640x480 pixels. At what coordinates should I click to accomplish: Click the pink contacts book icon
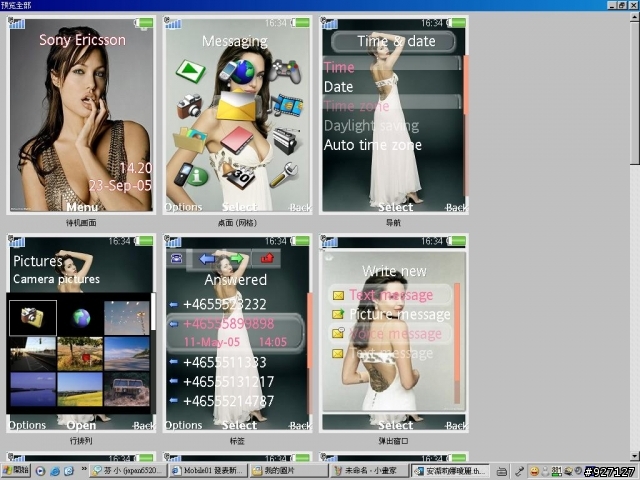tap(237, 140)
